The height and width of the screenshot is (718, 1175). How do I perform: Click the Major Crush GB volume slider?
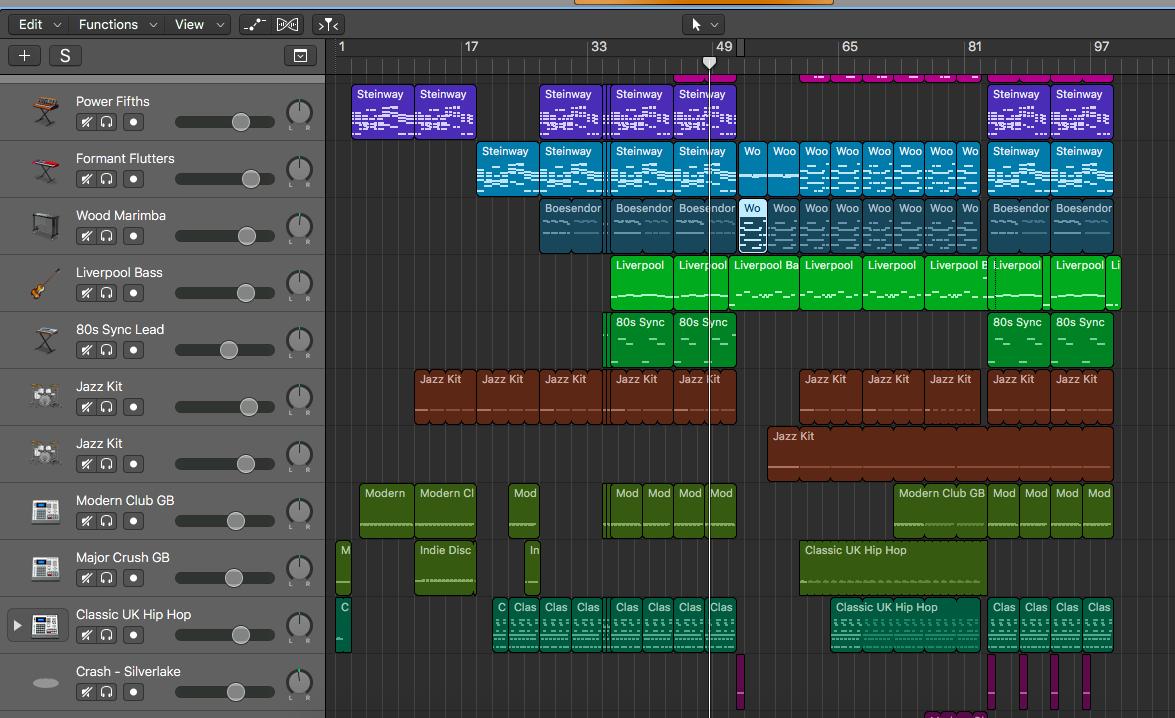point(225,578)
